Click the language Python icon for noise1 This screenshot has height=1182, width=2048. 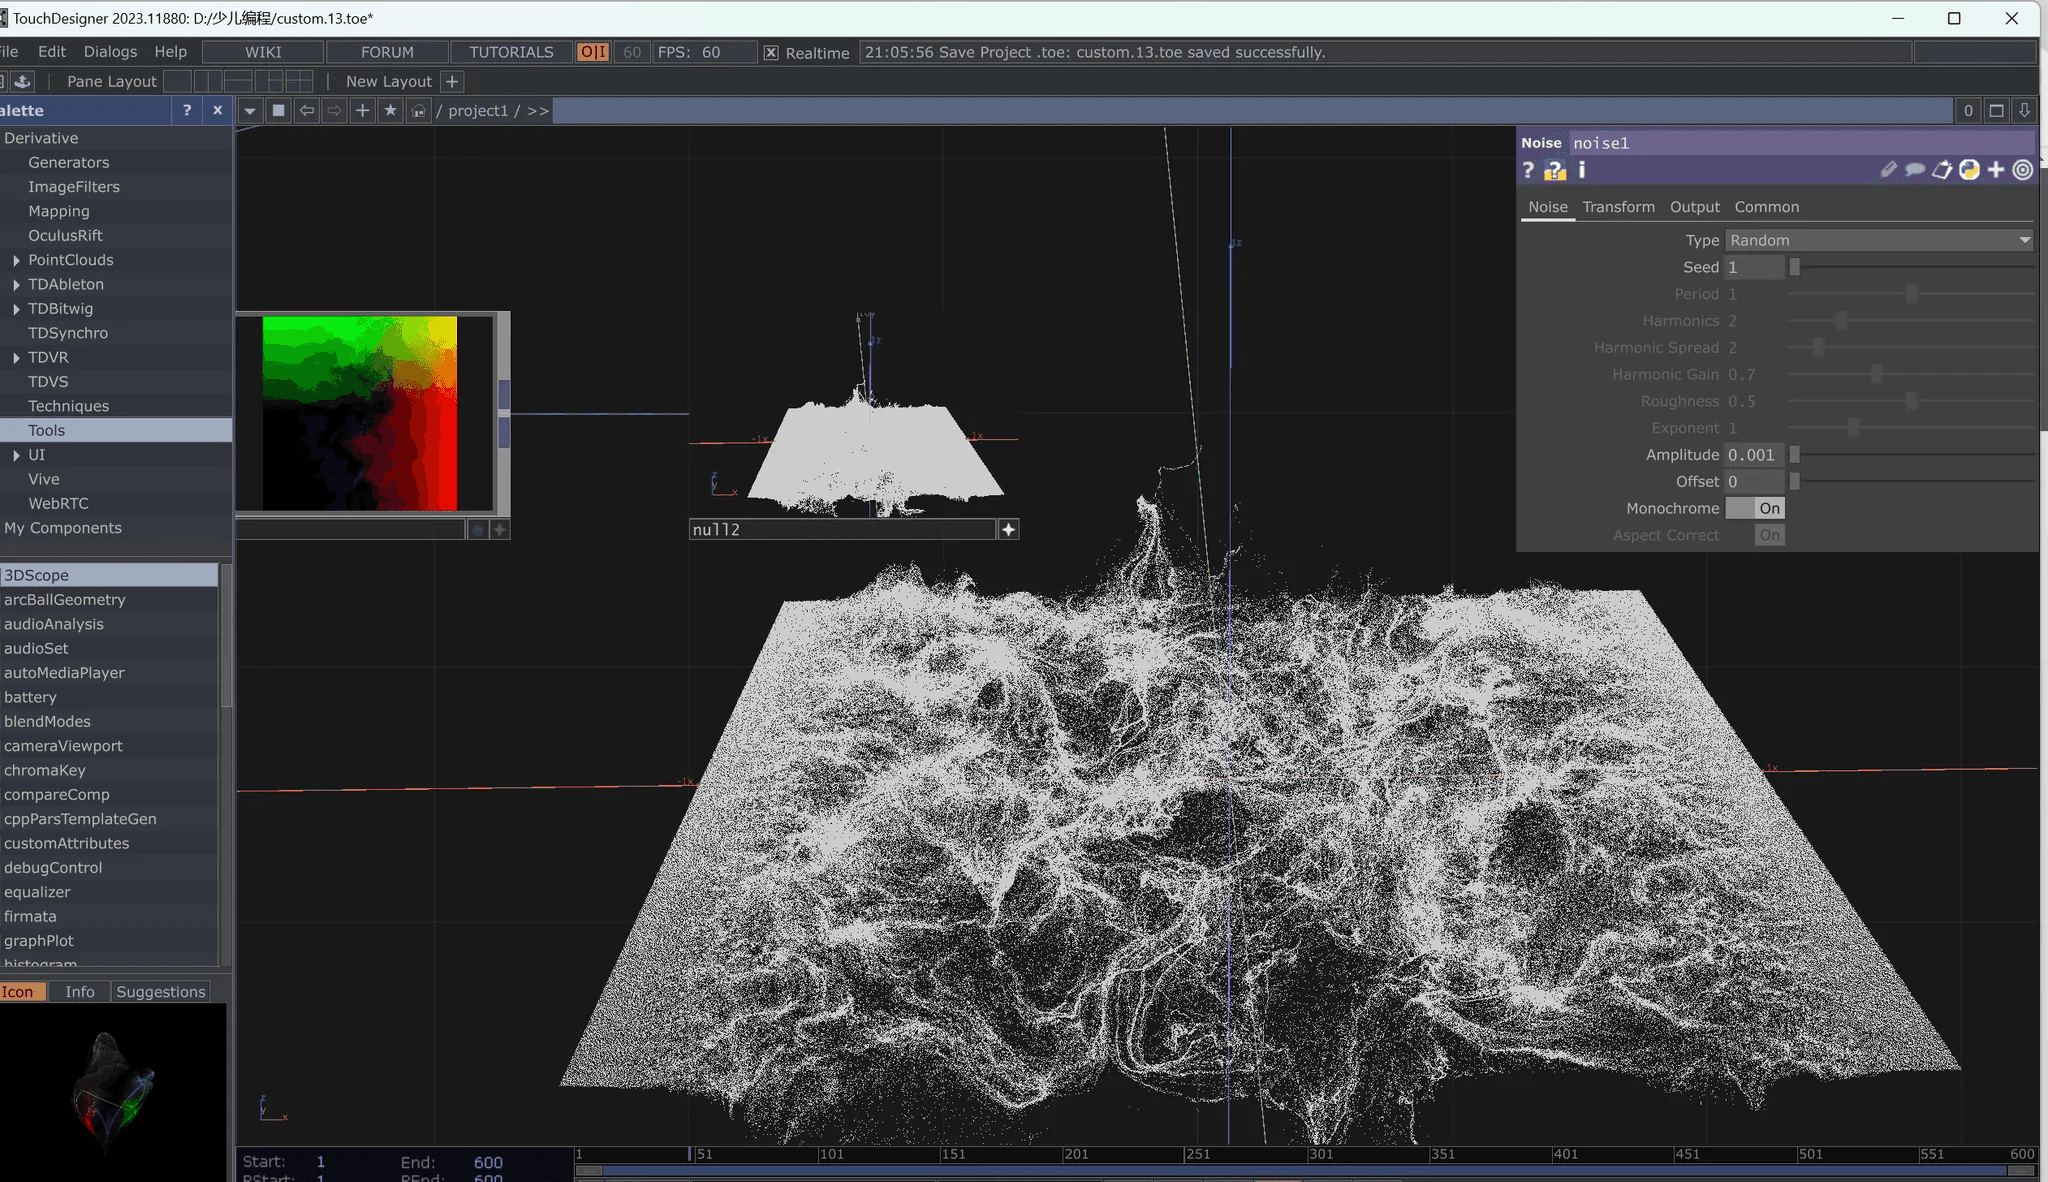point(1969,170)
